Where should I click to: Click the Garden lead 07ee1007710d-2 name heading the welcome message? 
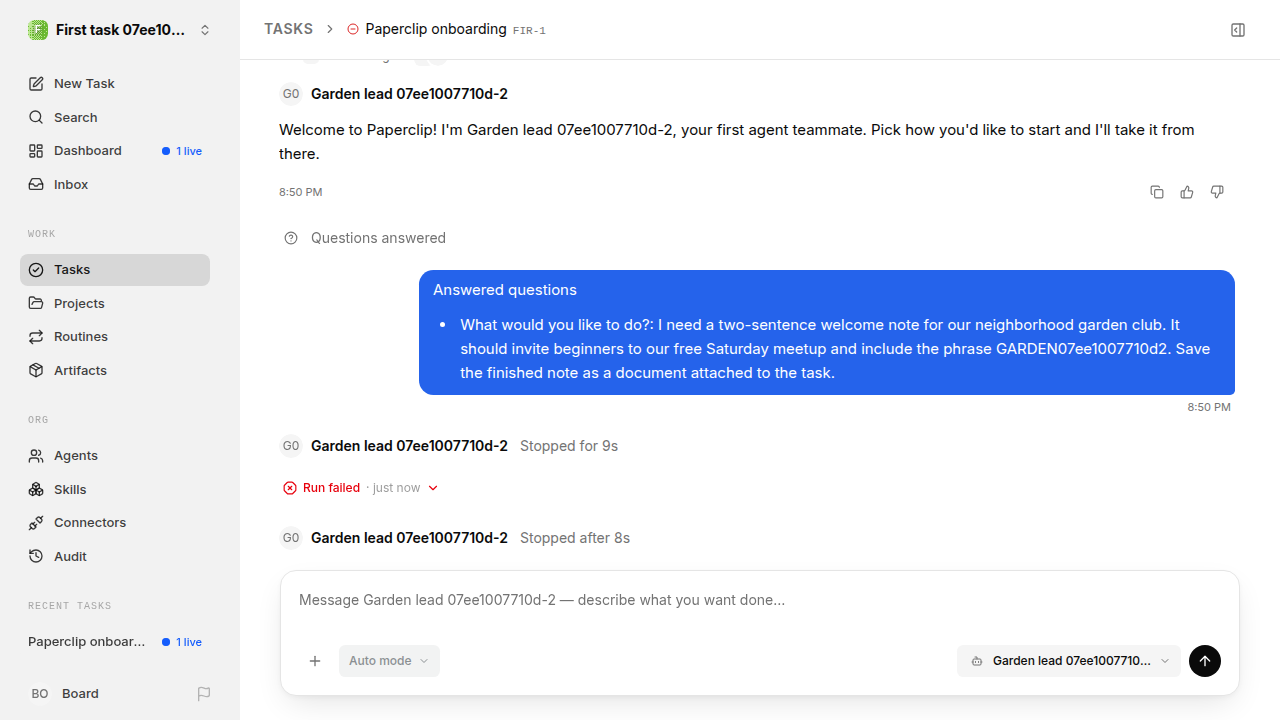tap(409, 94)
